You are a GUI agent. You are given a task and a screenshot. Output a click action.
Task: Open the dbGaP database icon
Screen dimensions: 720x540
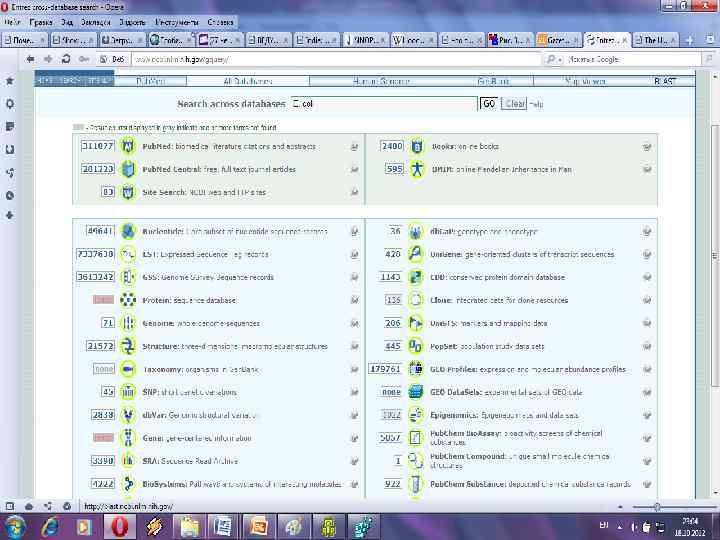click(416, 231)
